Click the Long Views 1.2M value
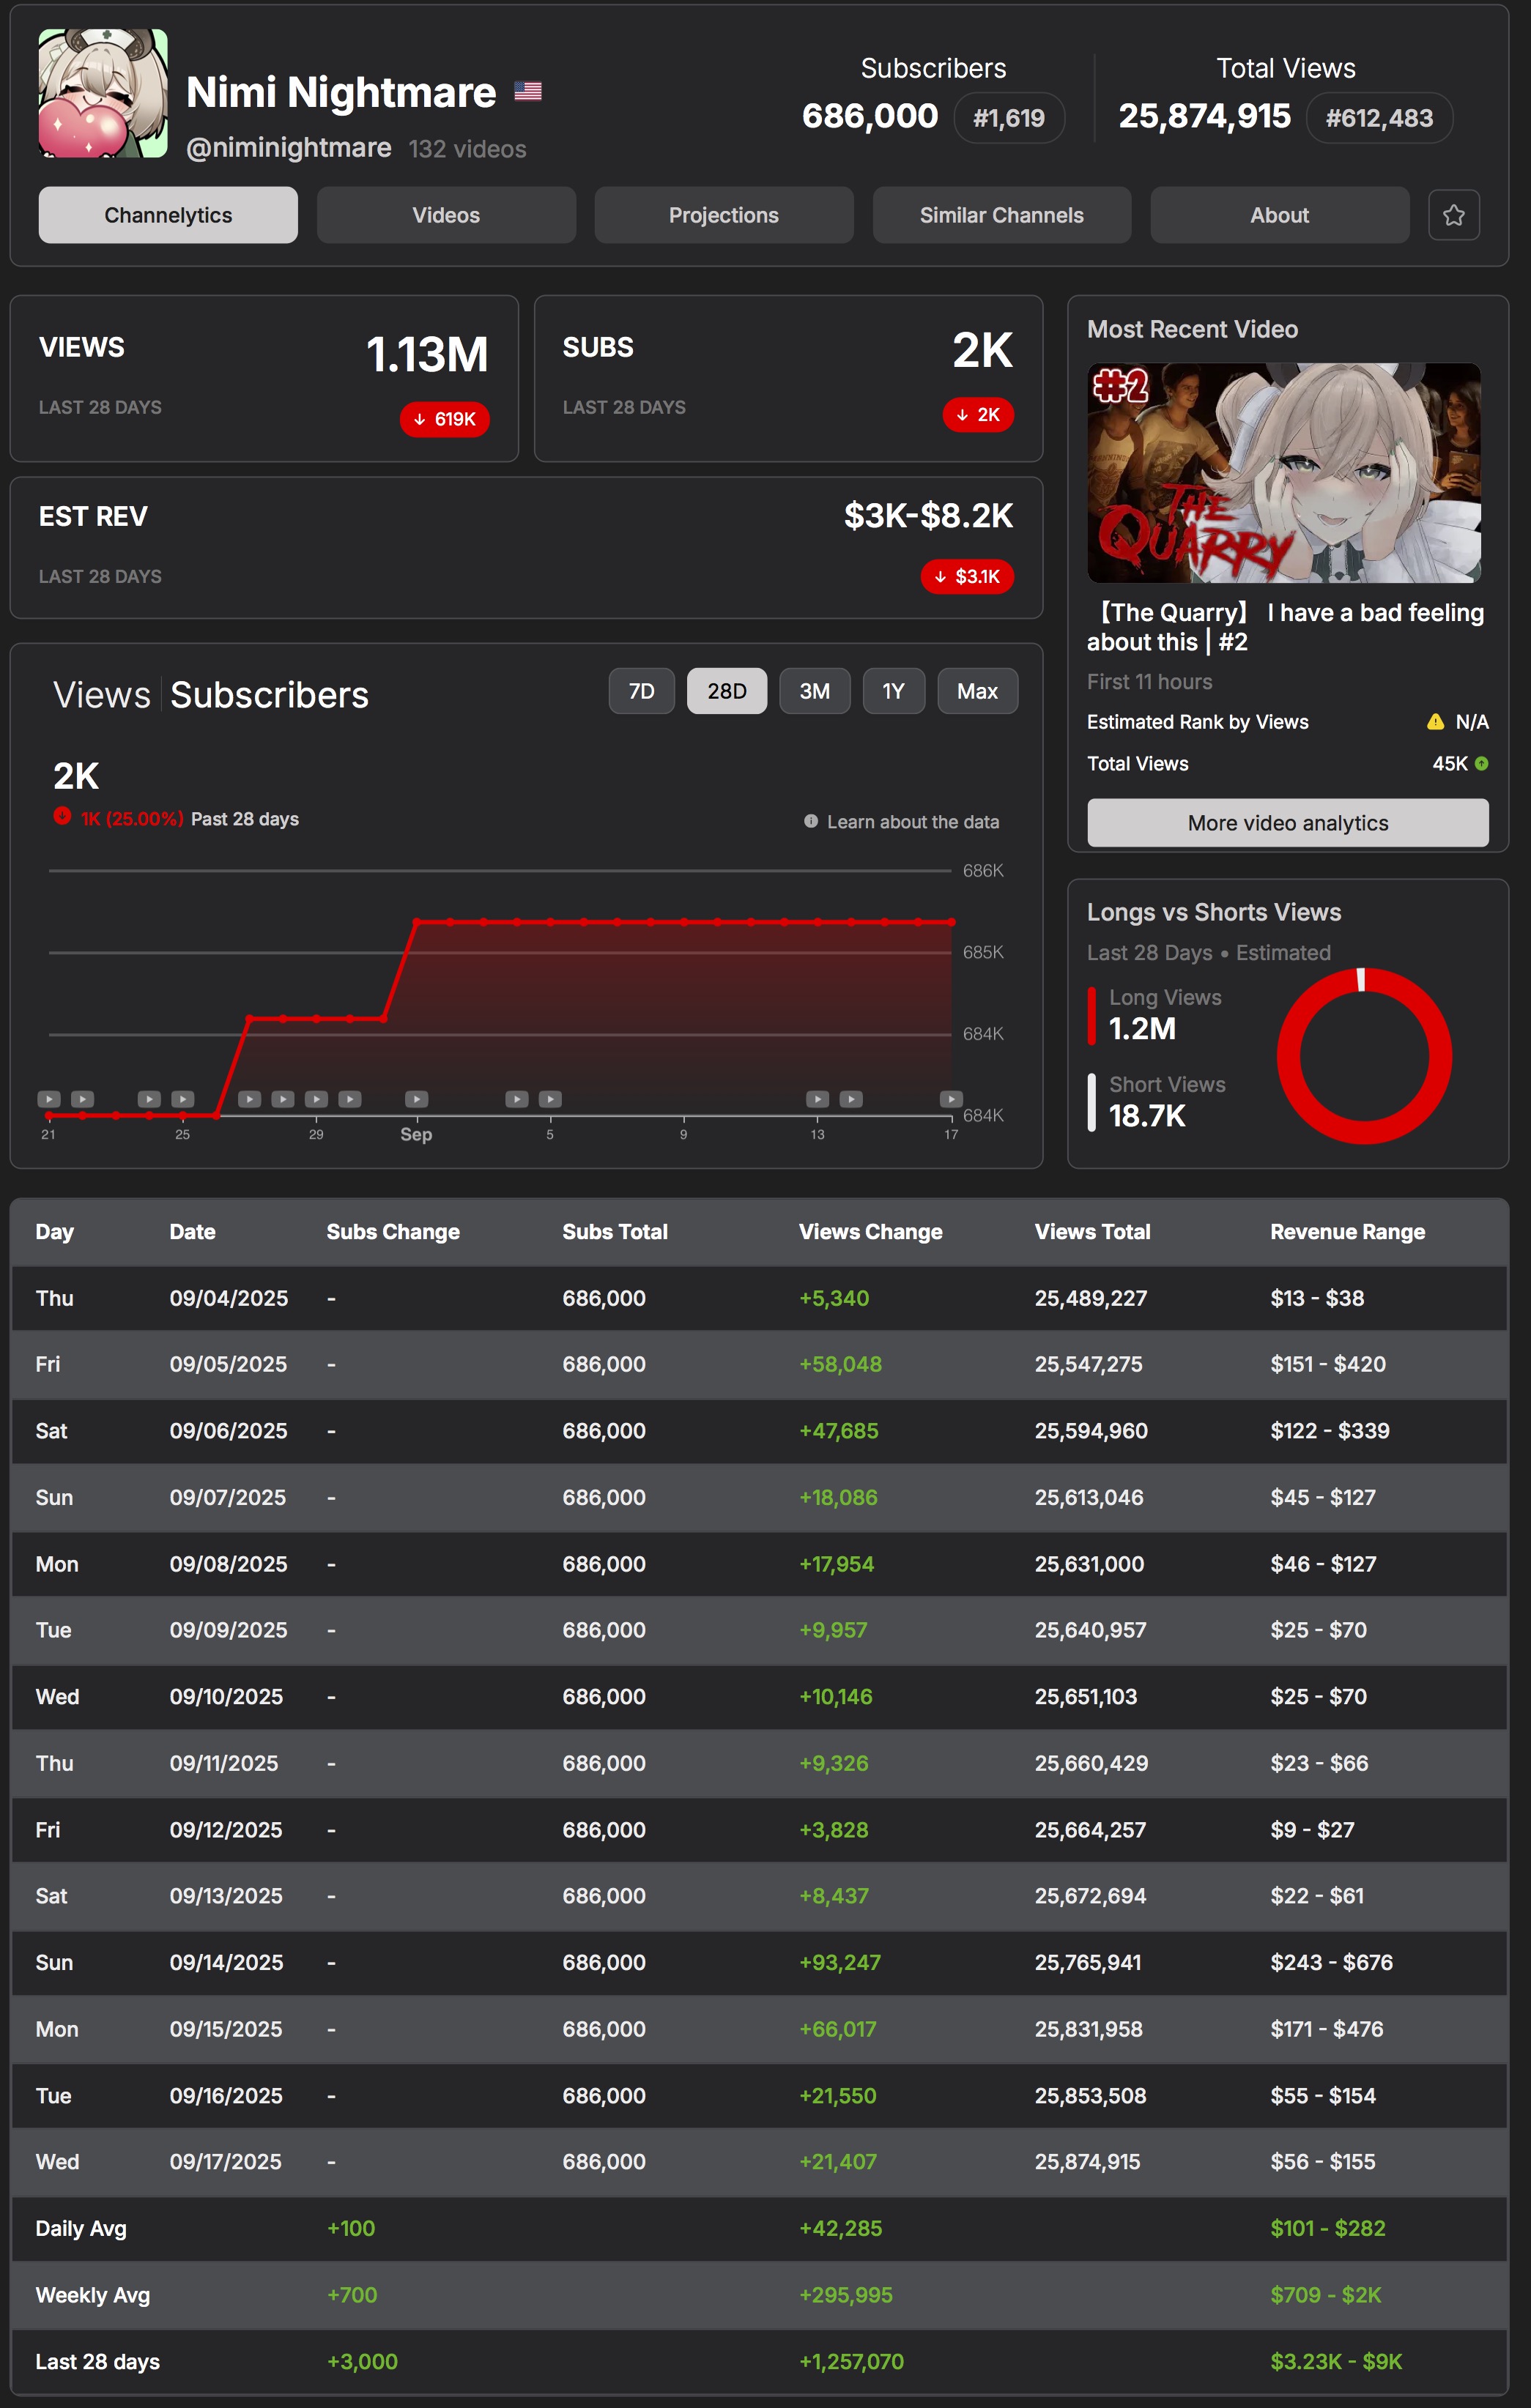 [1142, 1029]
